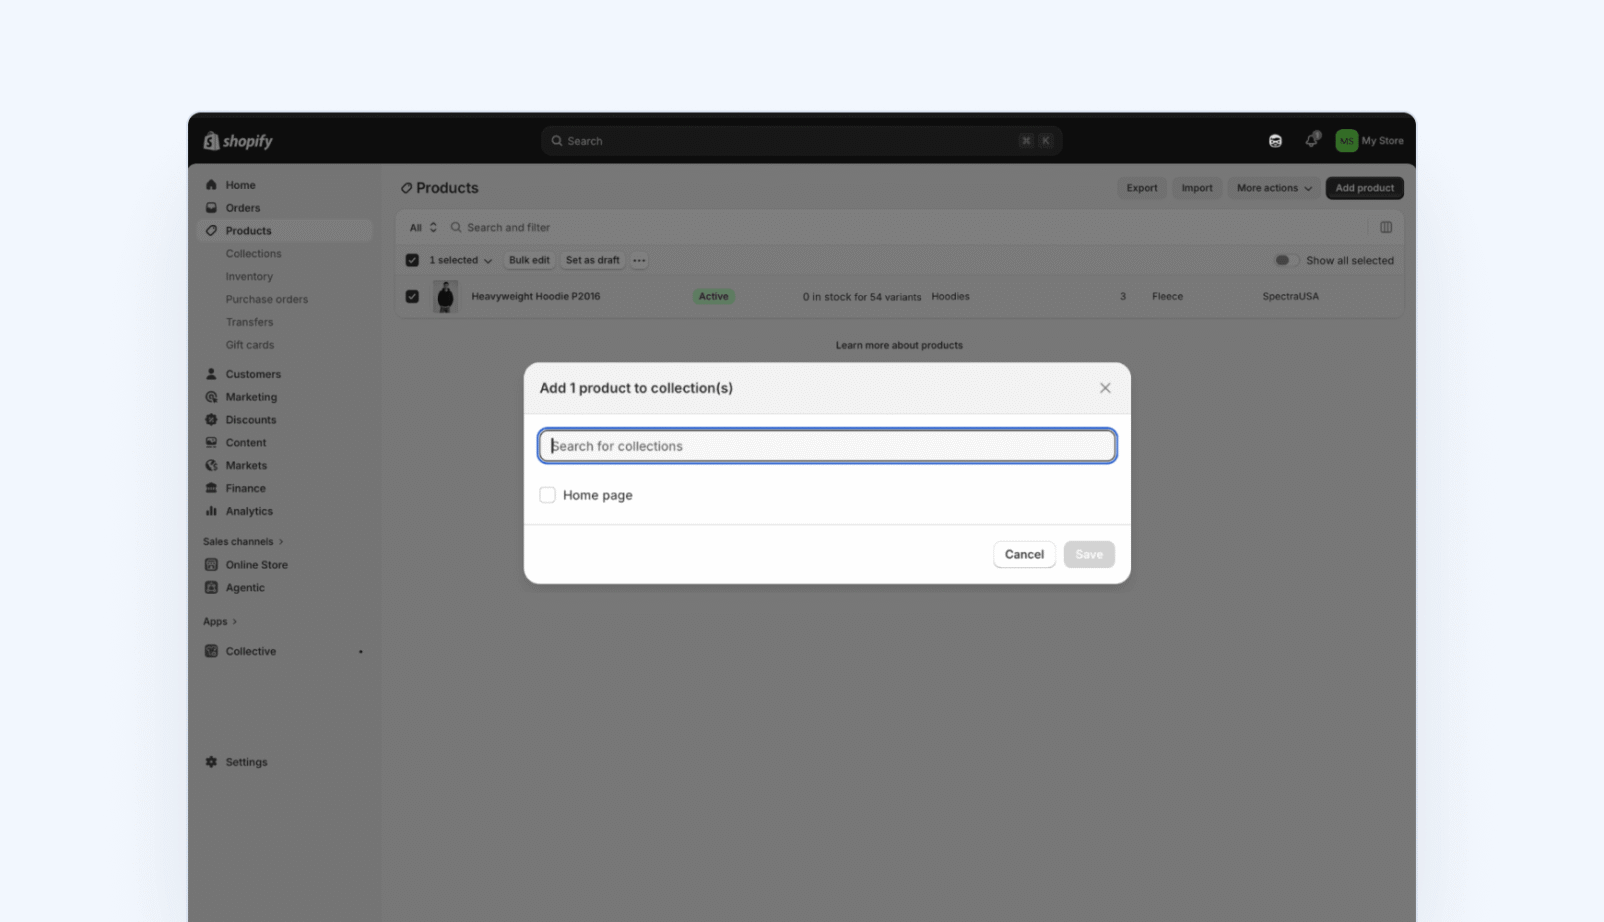Expand Sales channels section
This screenshot has height=922, width=1604.
243,542
